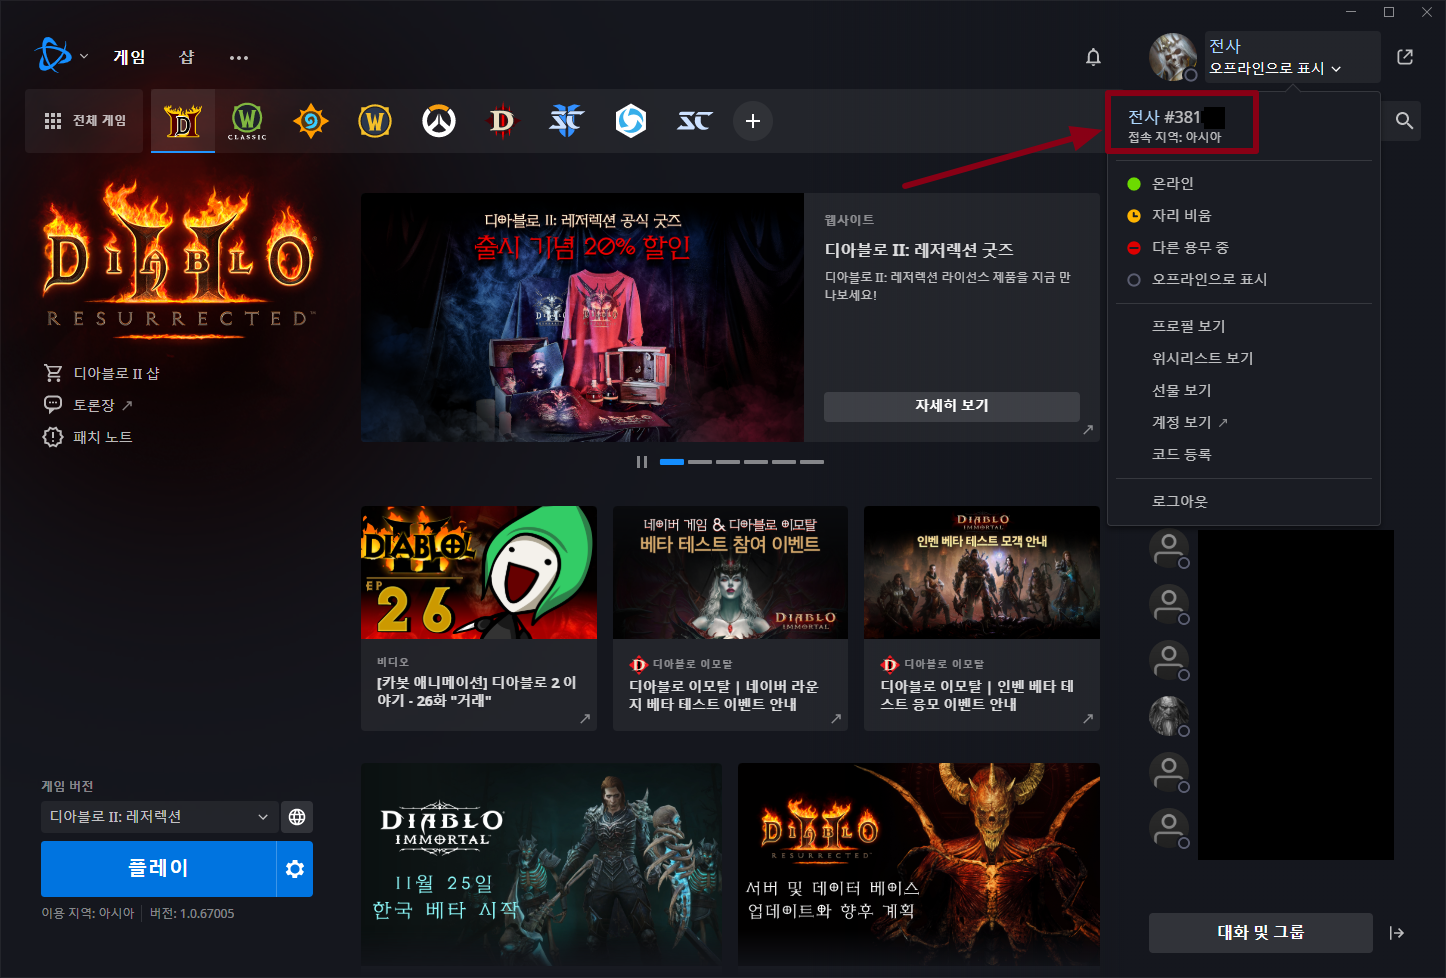Jump to last carousel slide indicator

click(812, 462)
